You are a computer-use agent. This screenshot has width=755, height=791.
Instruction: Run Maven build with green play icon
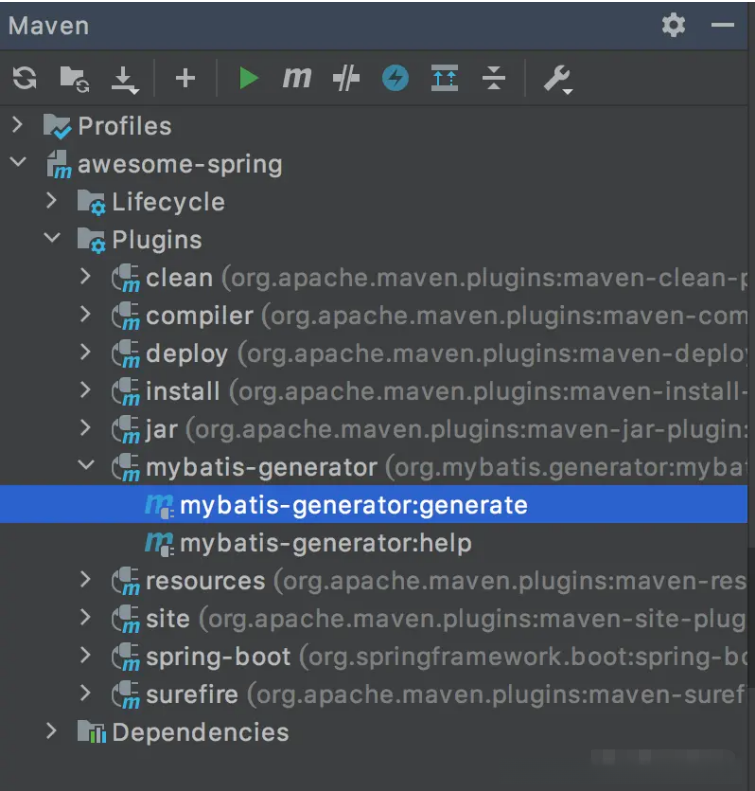pos(248,79)
